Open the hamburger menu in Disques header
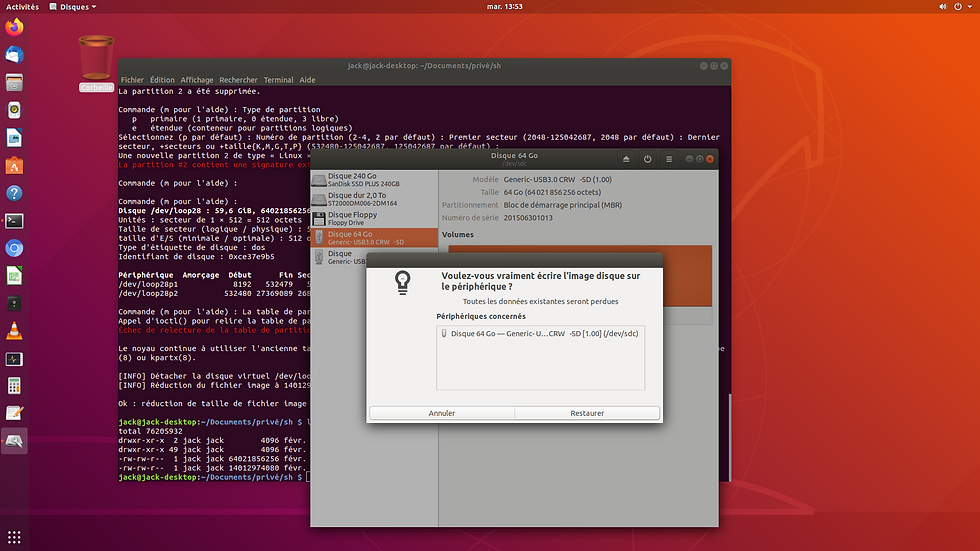The image size is (980, 551). tap(669, 159)
